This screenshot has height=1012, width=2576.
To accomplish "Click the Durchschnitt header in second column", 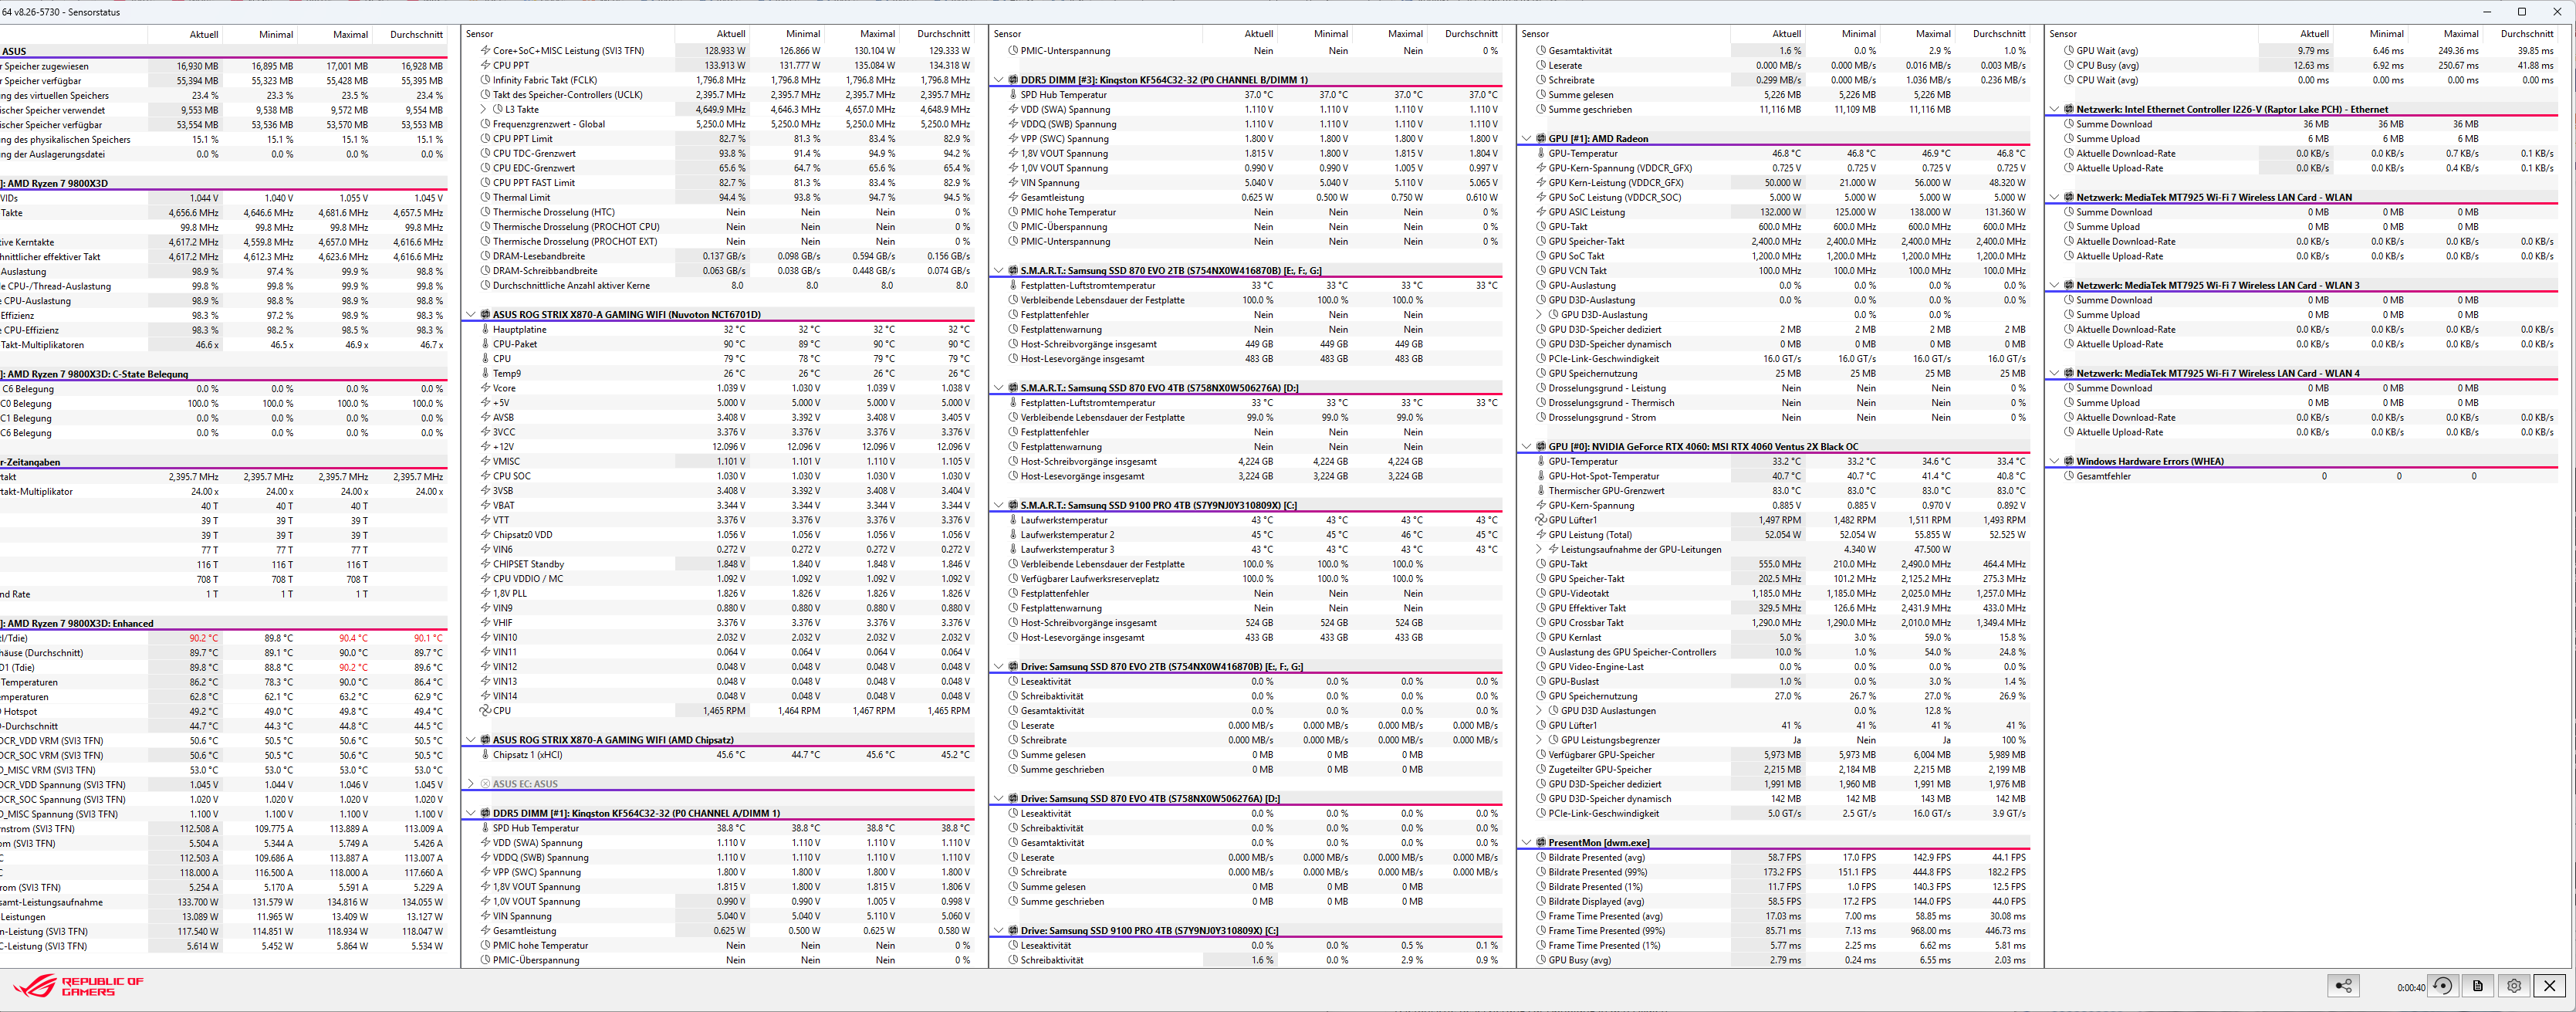I will [943, 34].
